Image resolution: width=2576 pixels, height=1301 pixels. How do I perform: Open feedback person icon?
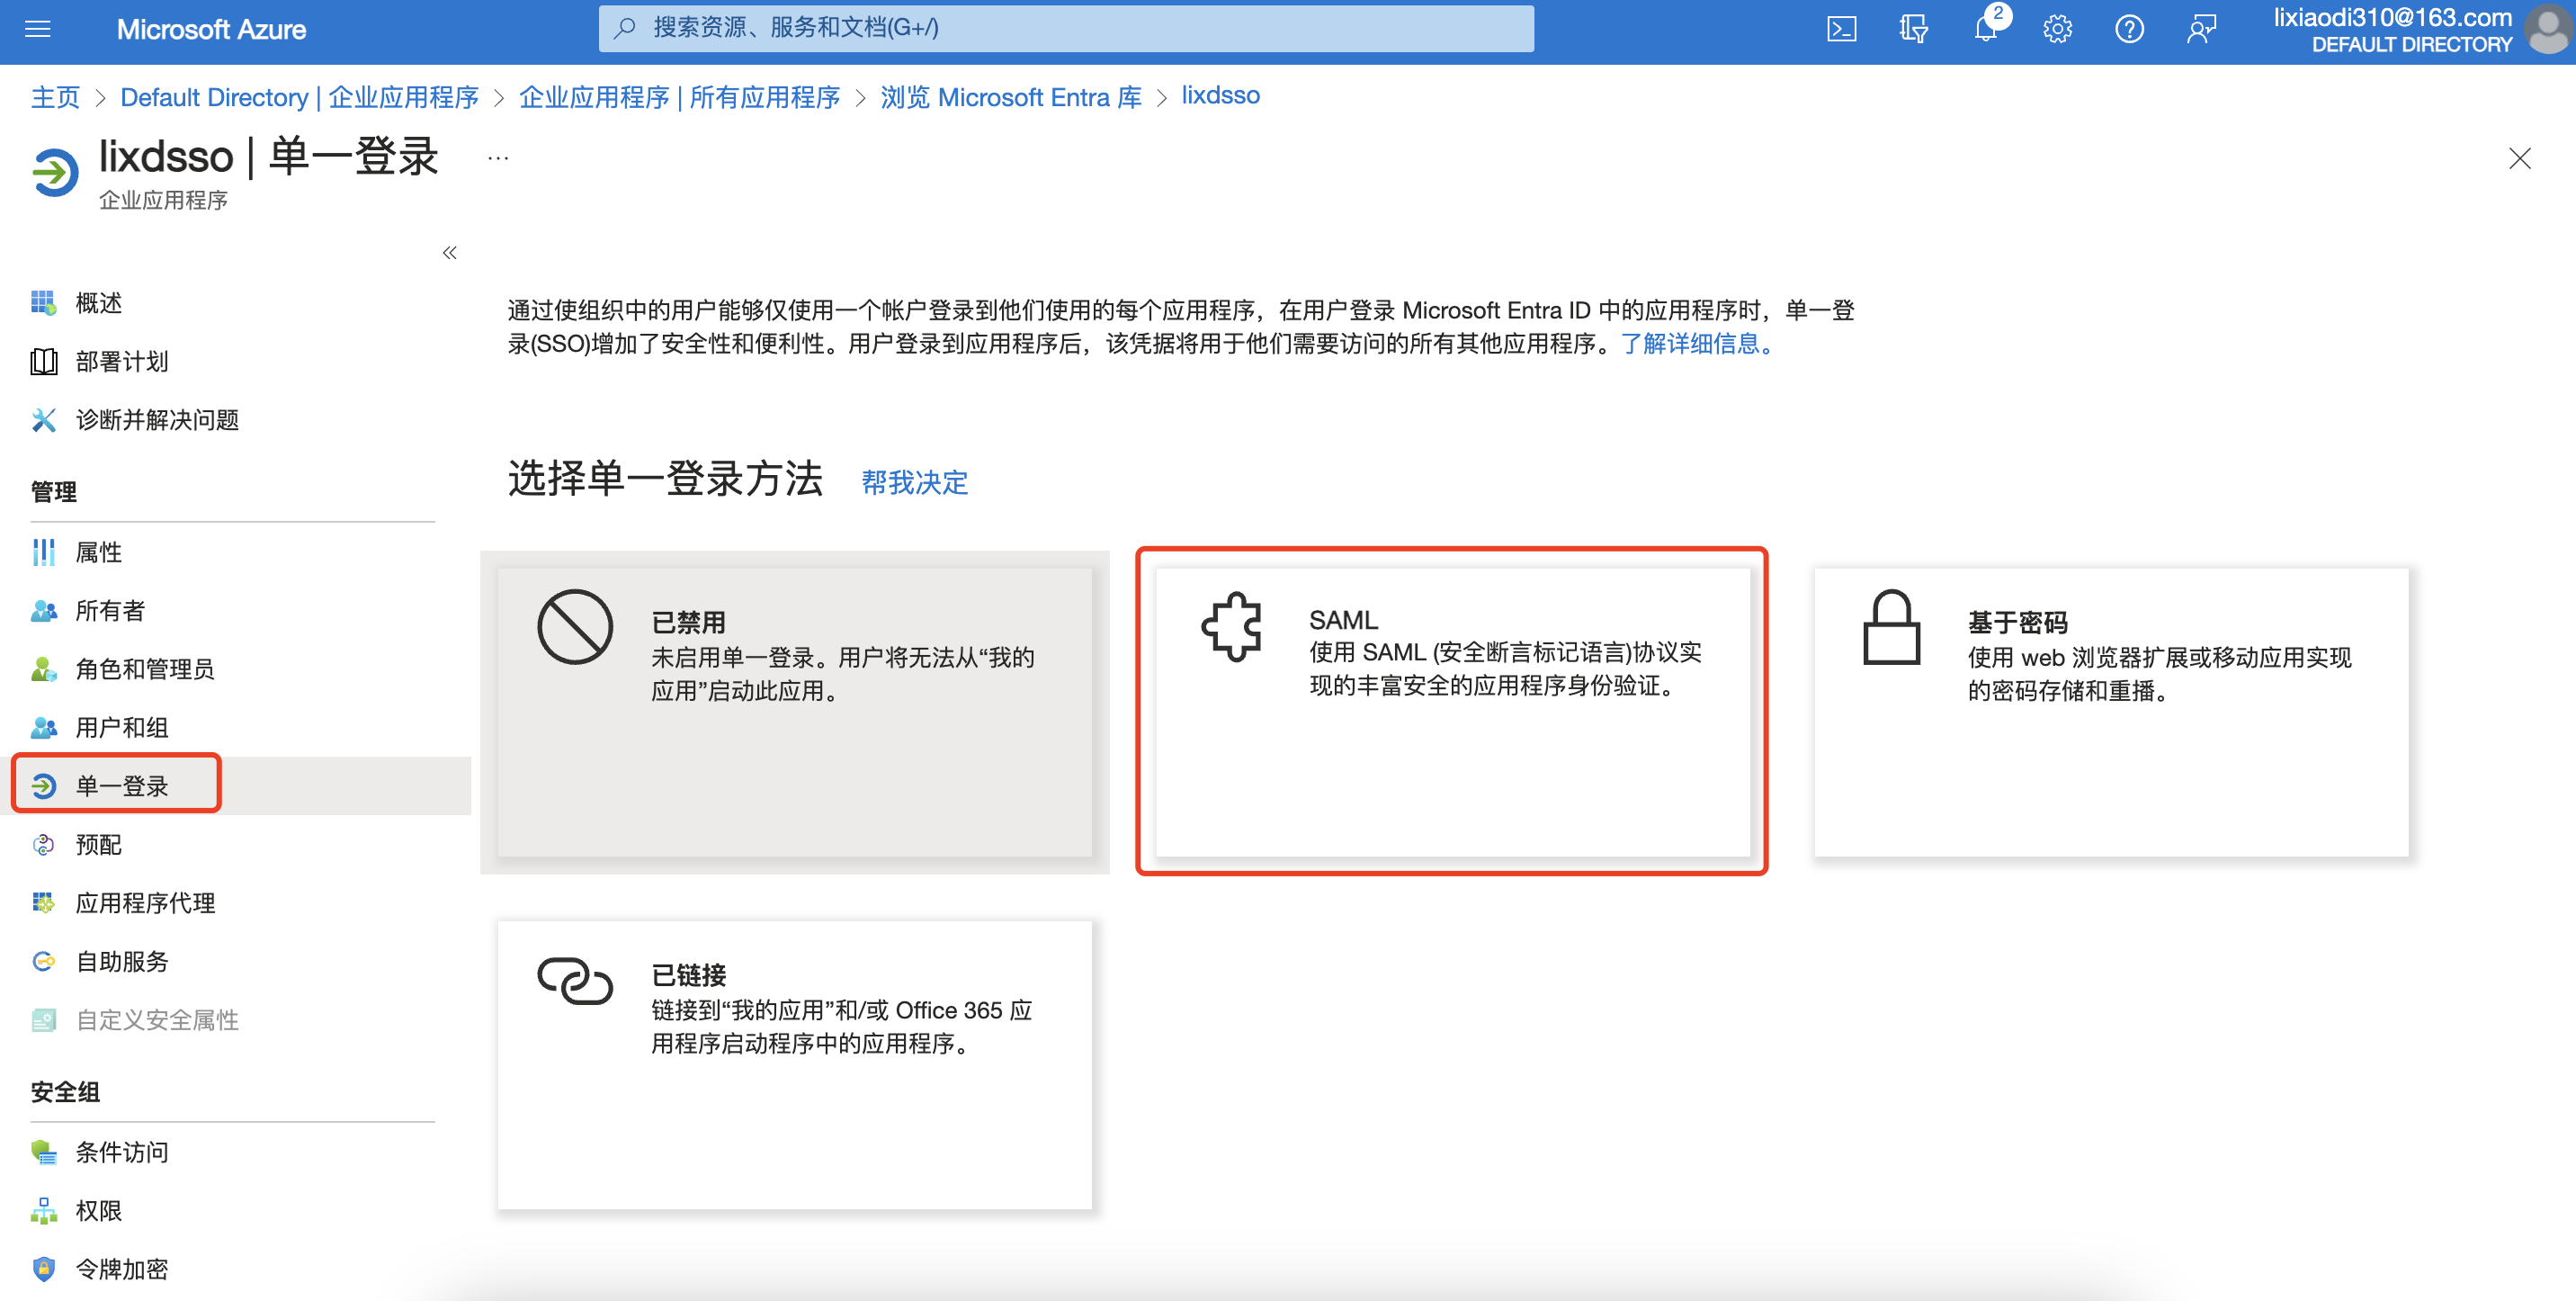tap(2201, 29)
